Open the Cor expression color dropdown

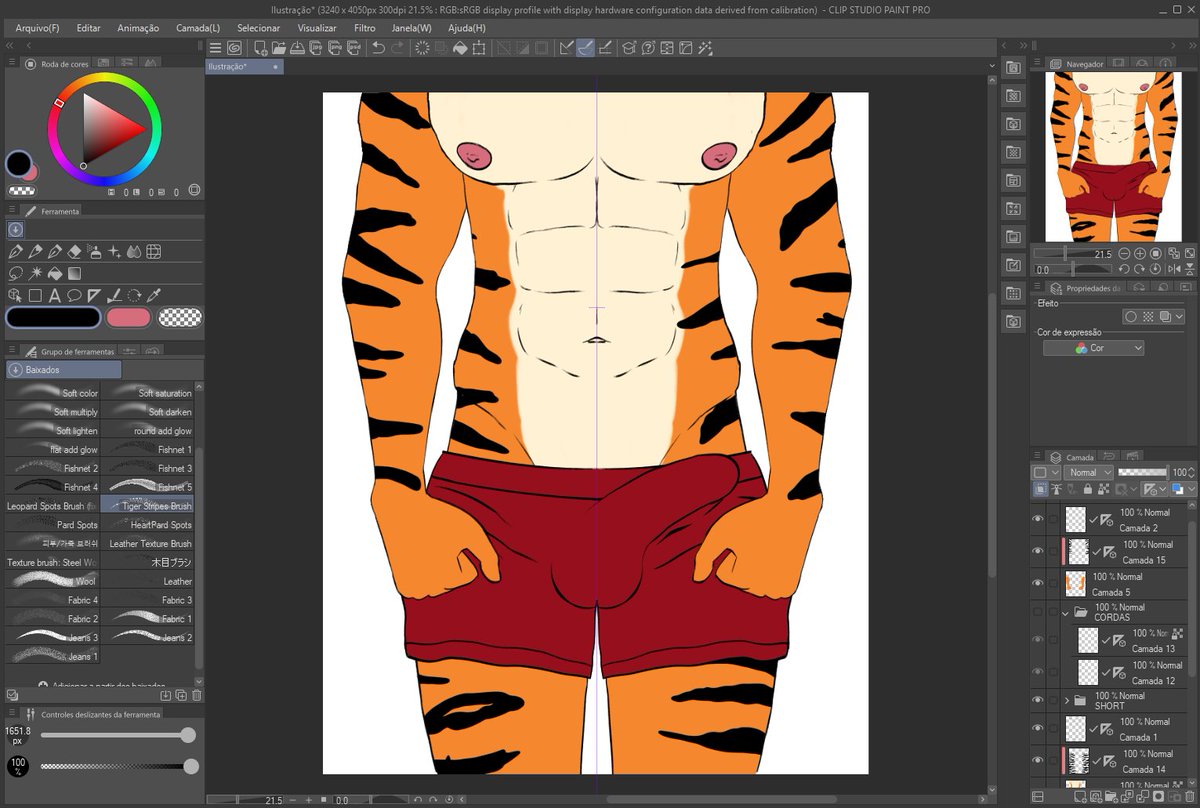(x=1093, y=348)
